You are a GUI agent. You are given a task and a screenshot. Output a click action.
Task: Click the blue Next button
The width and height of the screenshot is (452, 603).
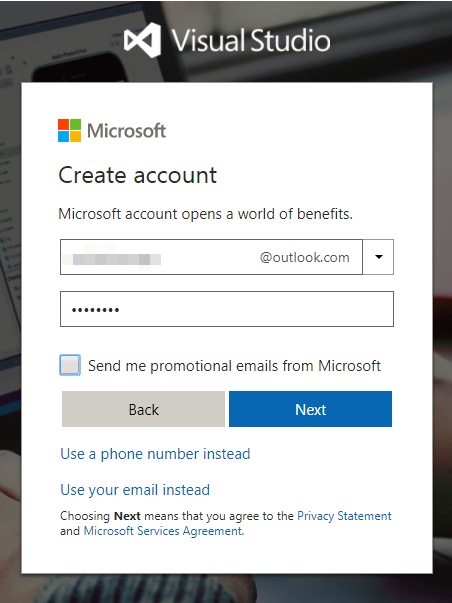click(310, 409)
